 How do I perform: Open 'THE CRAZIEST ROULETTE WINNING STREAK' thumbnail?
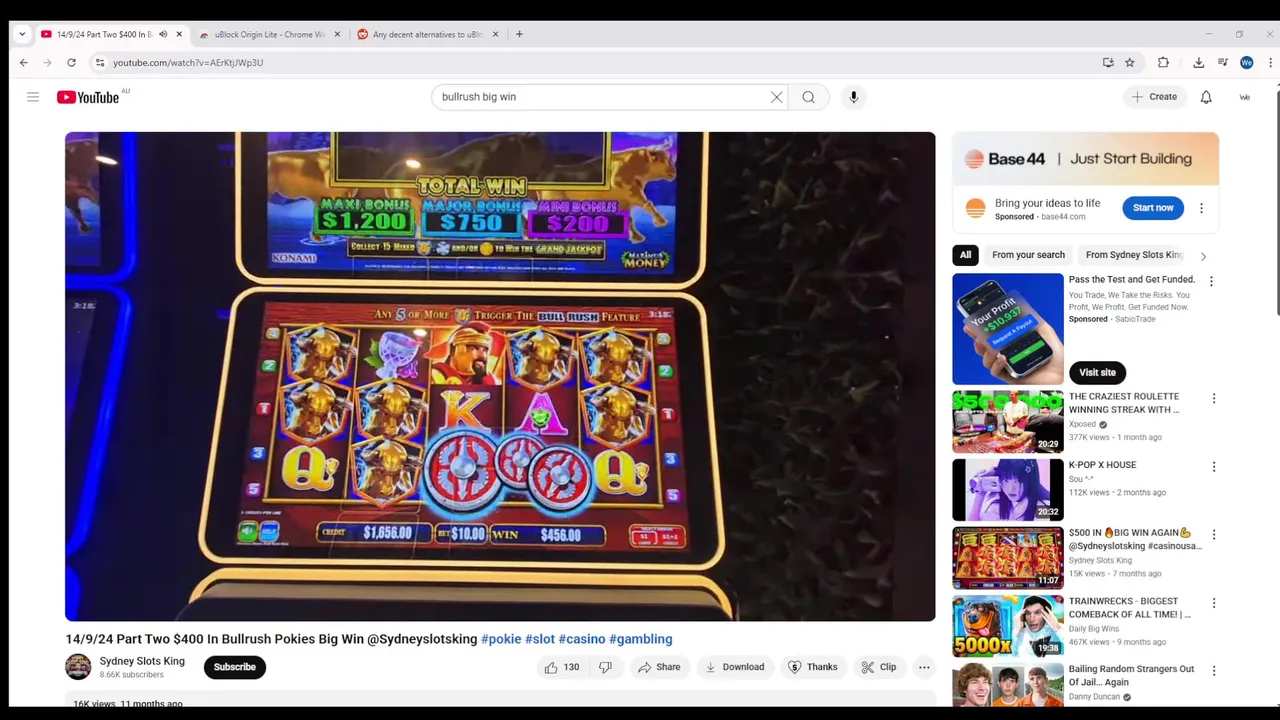click(1008, 422)
